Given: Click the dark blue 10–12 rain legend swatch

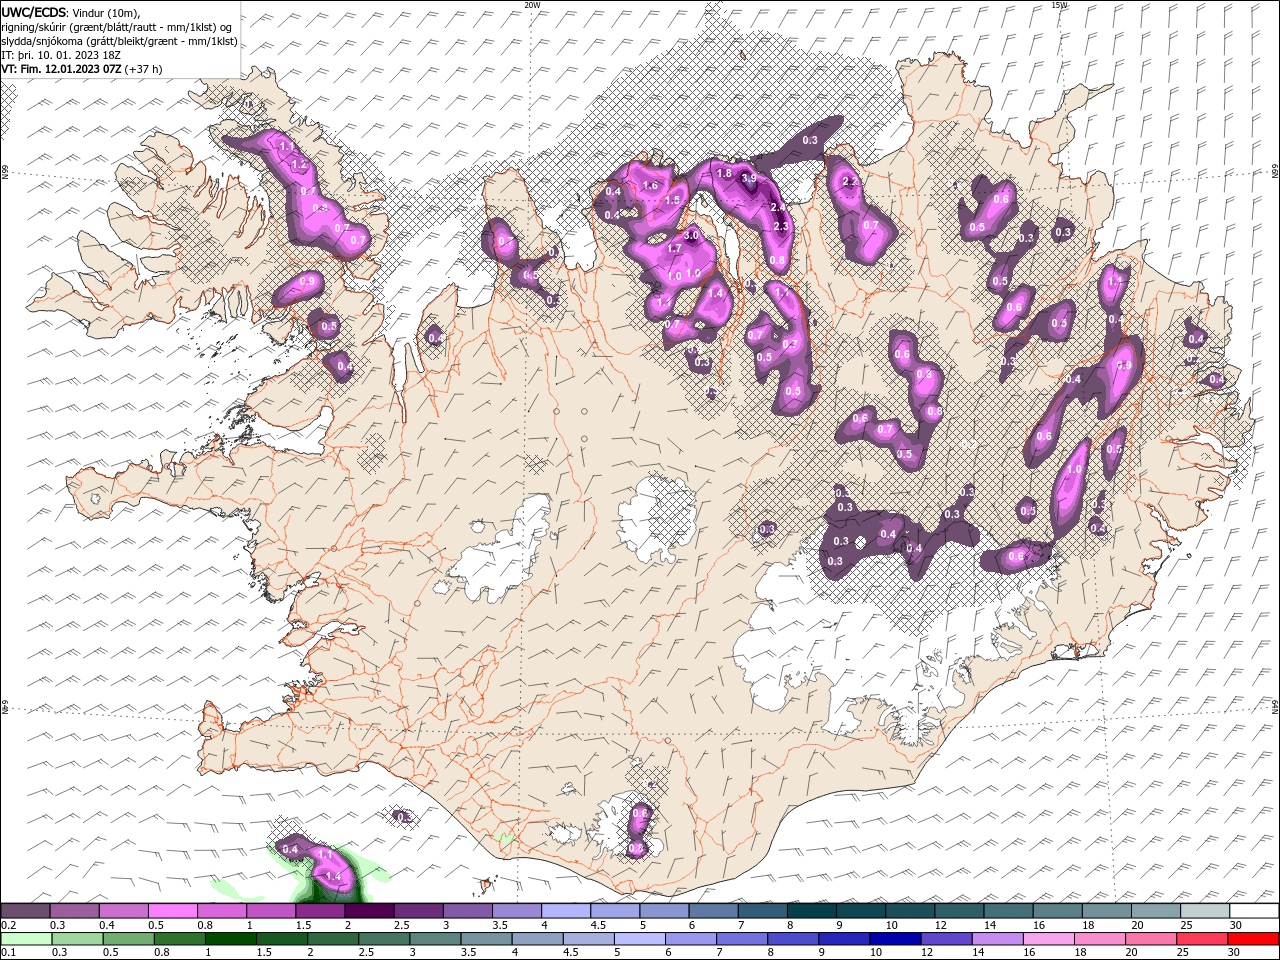Looking at the screenshot, I should click(x=894, y=939).
